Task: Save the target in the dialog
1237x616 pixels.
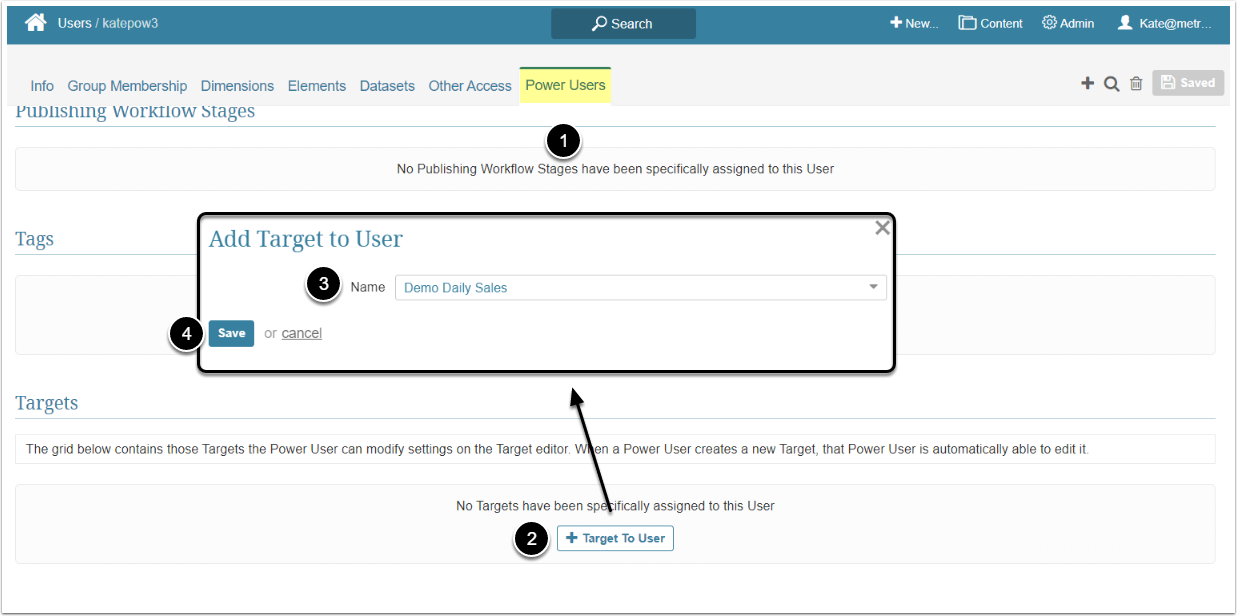Action: click(x=231, y=333)
